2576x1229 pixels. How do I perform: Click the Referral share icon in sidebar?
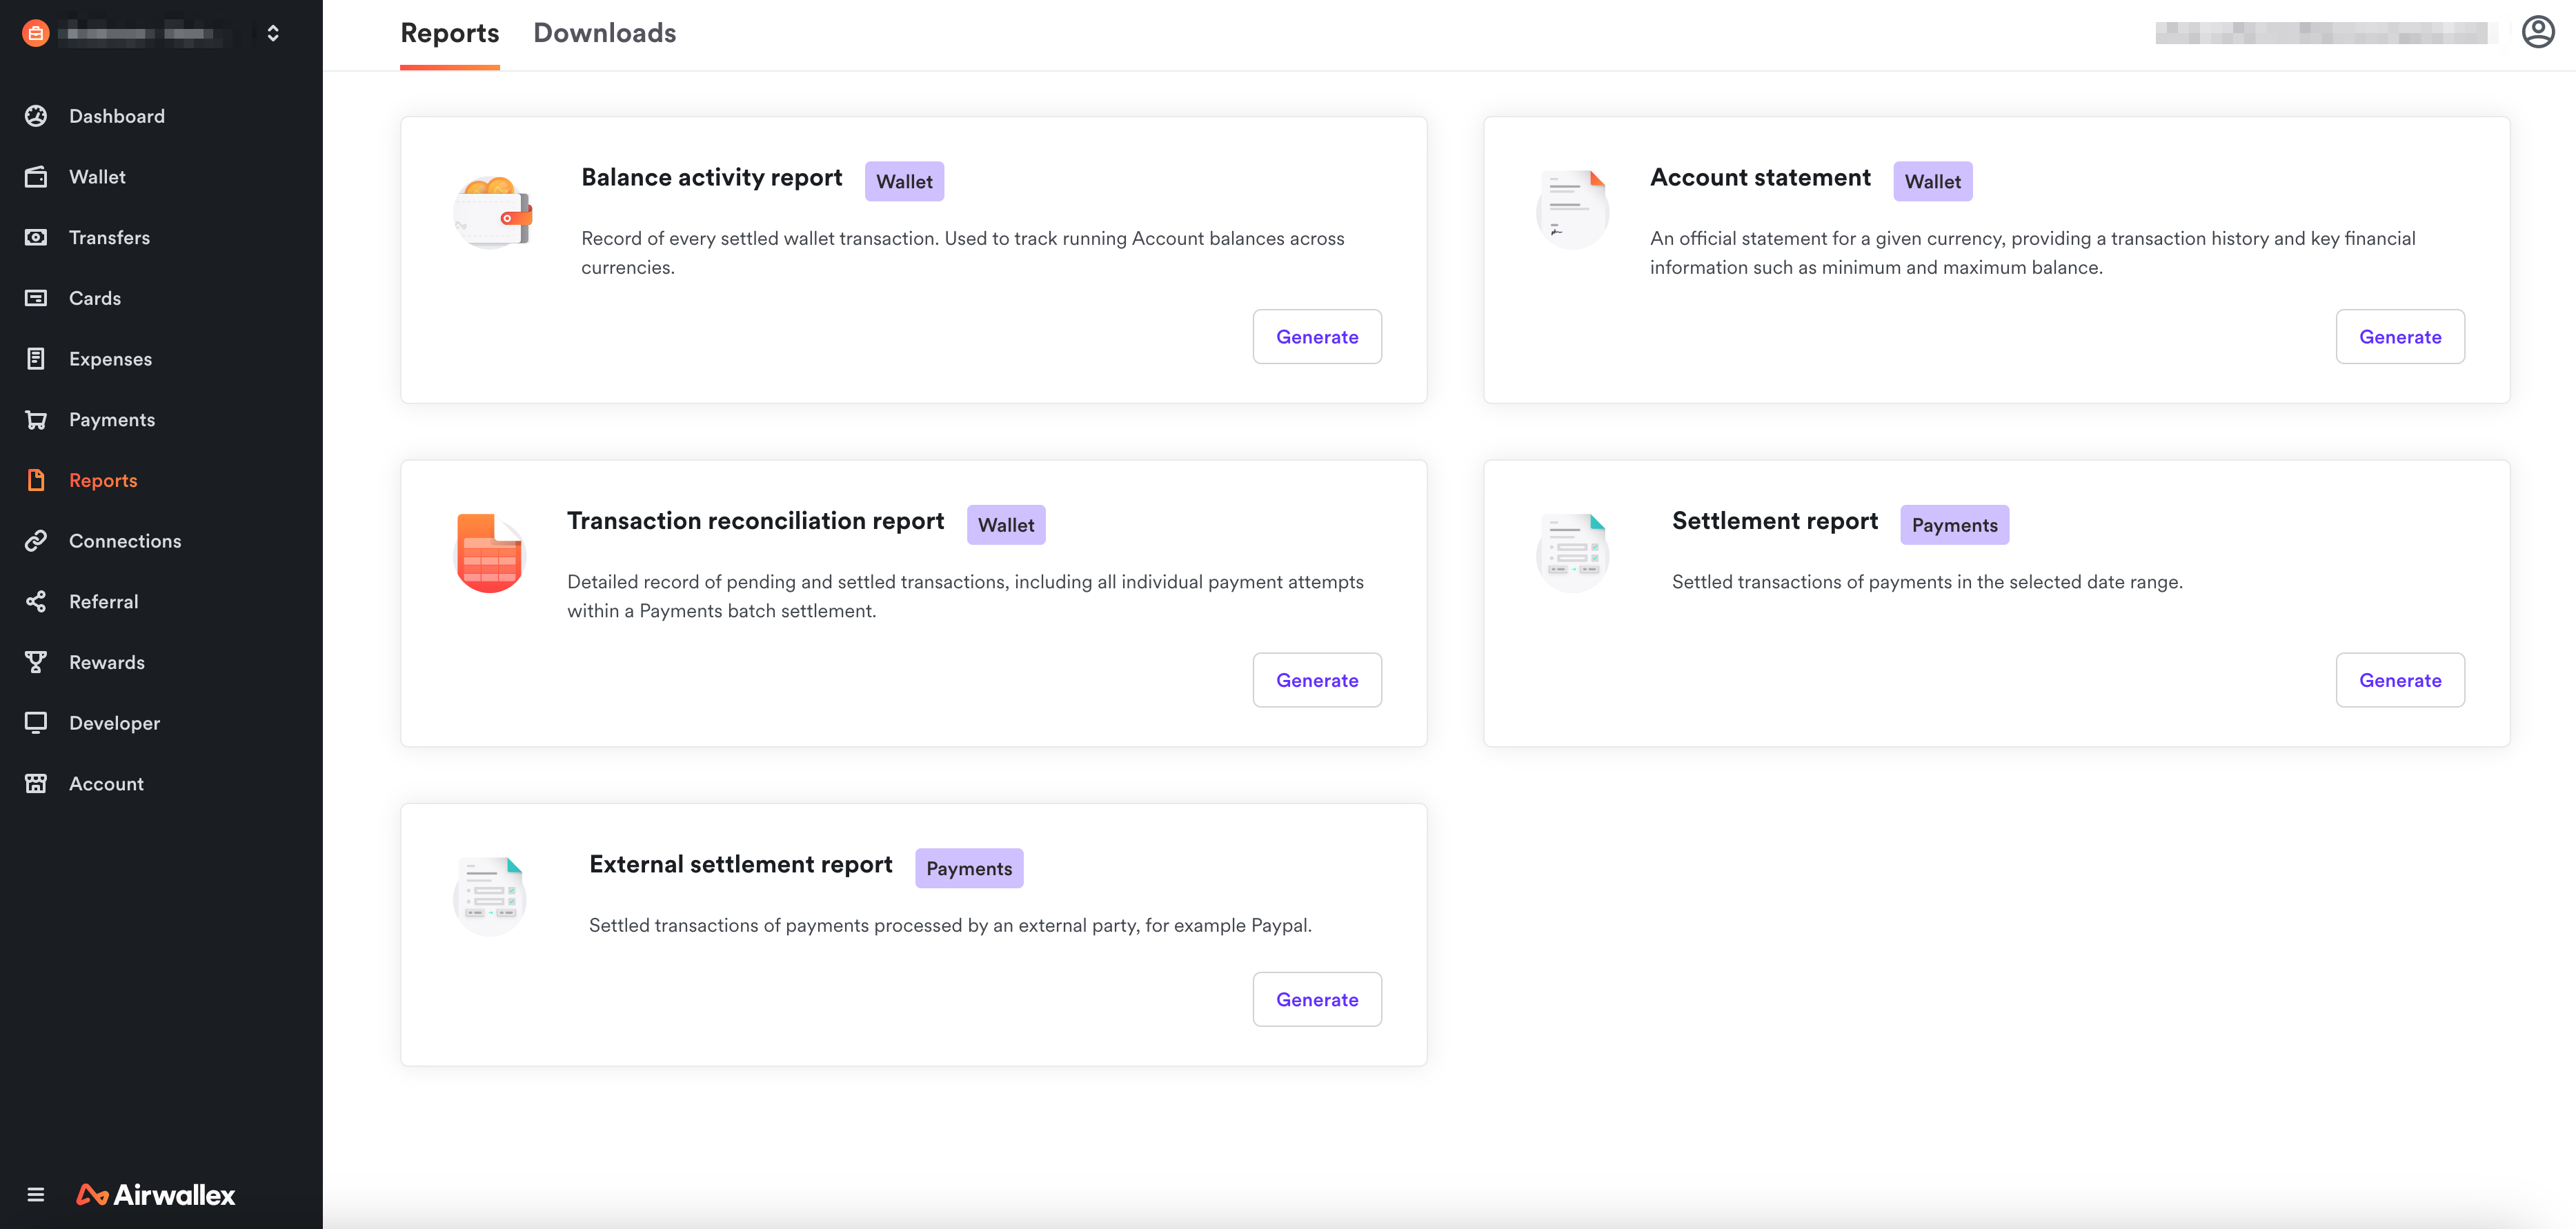click(36, 602)
